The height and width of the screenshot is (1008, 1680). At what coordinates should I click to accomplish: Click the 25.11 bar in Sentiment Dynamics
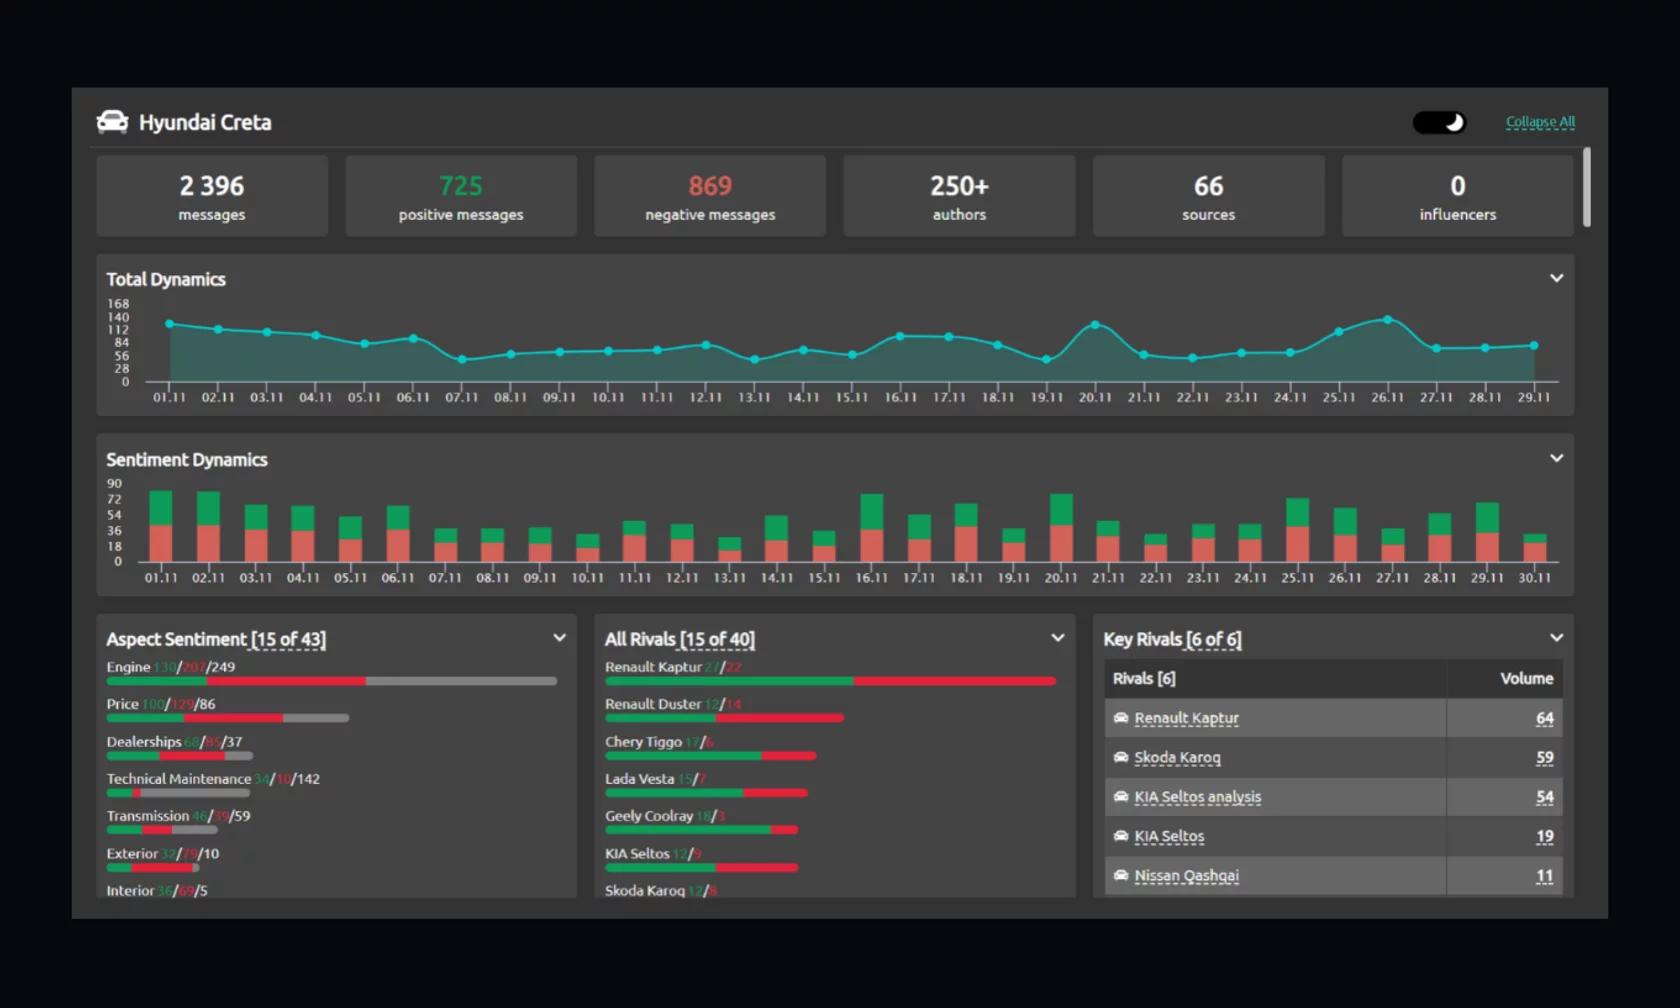(x=1298, y=529)
